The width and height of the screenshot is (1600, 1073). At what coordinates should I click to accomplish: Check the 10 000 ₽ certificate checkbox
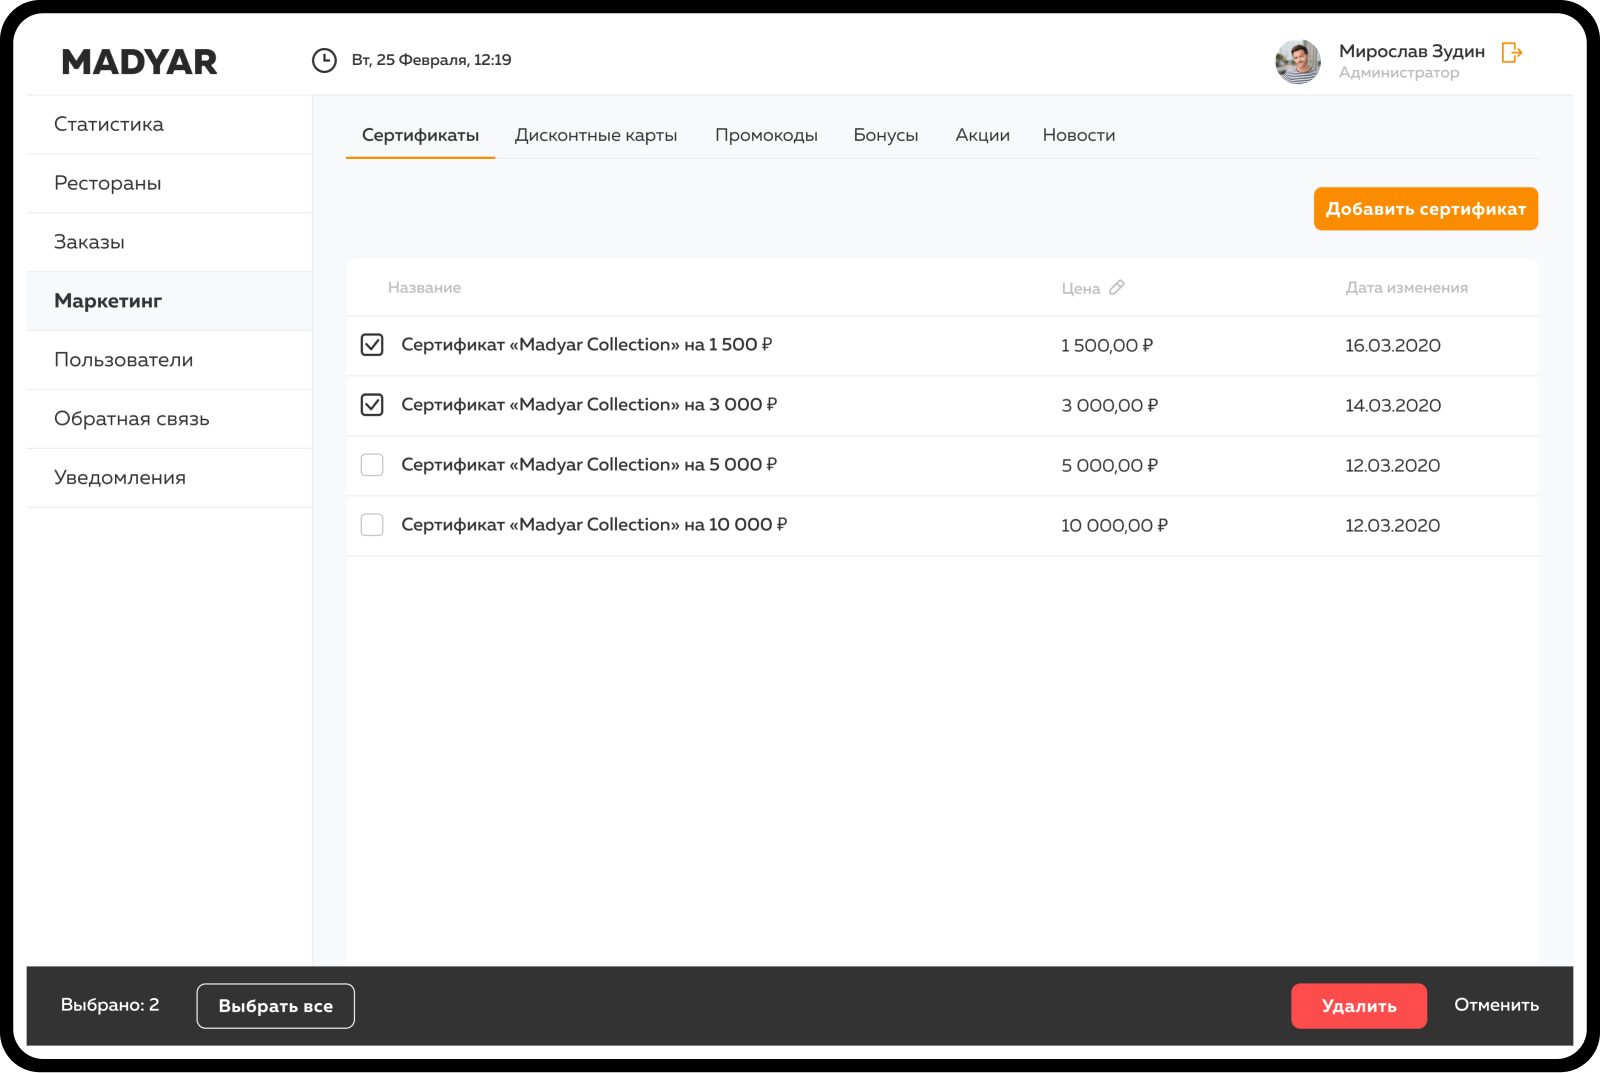click(x=372, y=525)
